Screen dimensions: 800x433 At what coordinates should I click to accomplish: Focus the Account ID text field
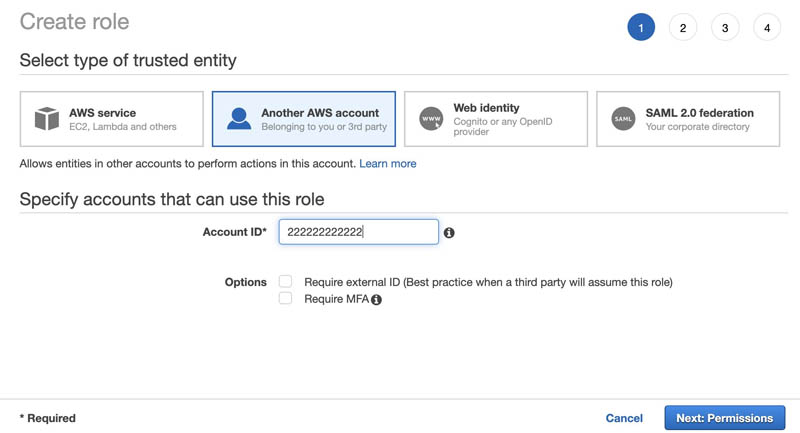(359, 232)
